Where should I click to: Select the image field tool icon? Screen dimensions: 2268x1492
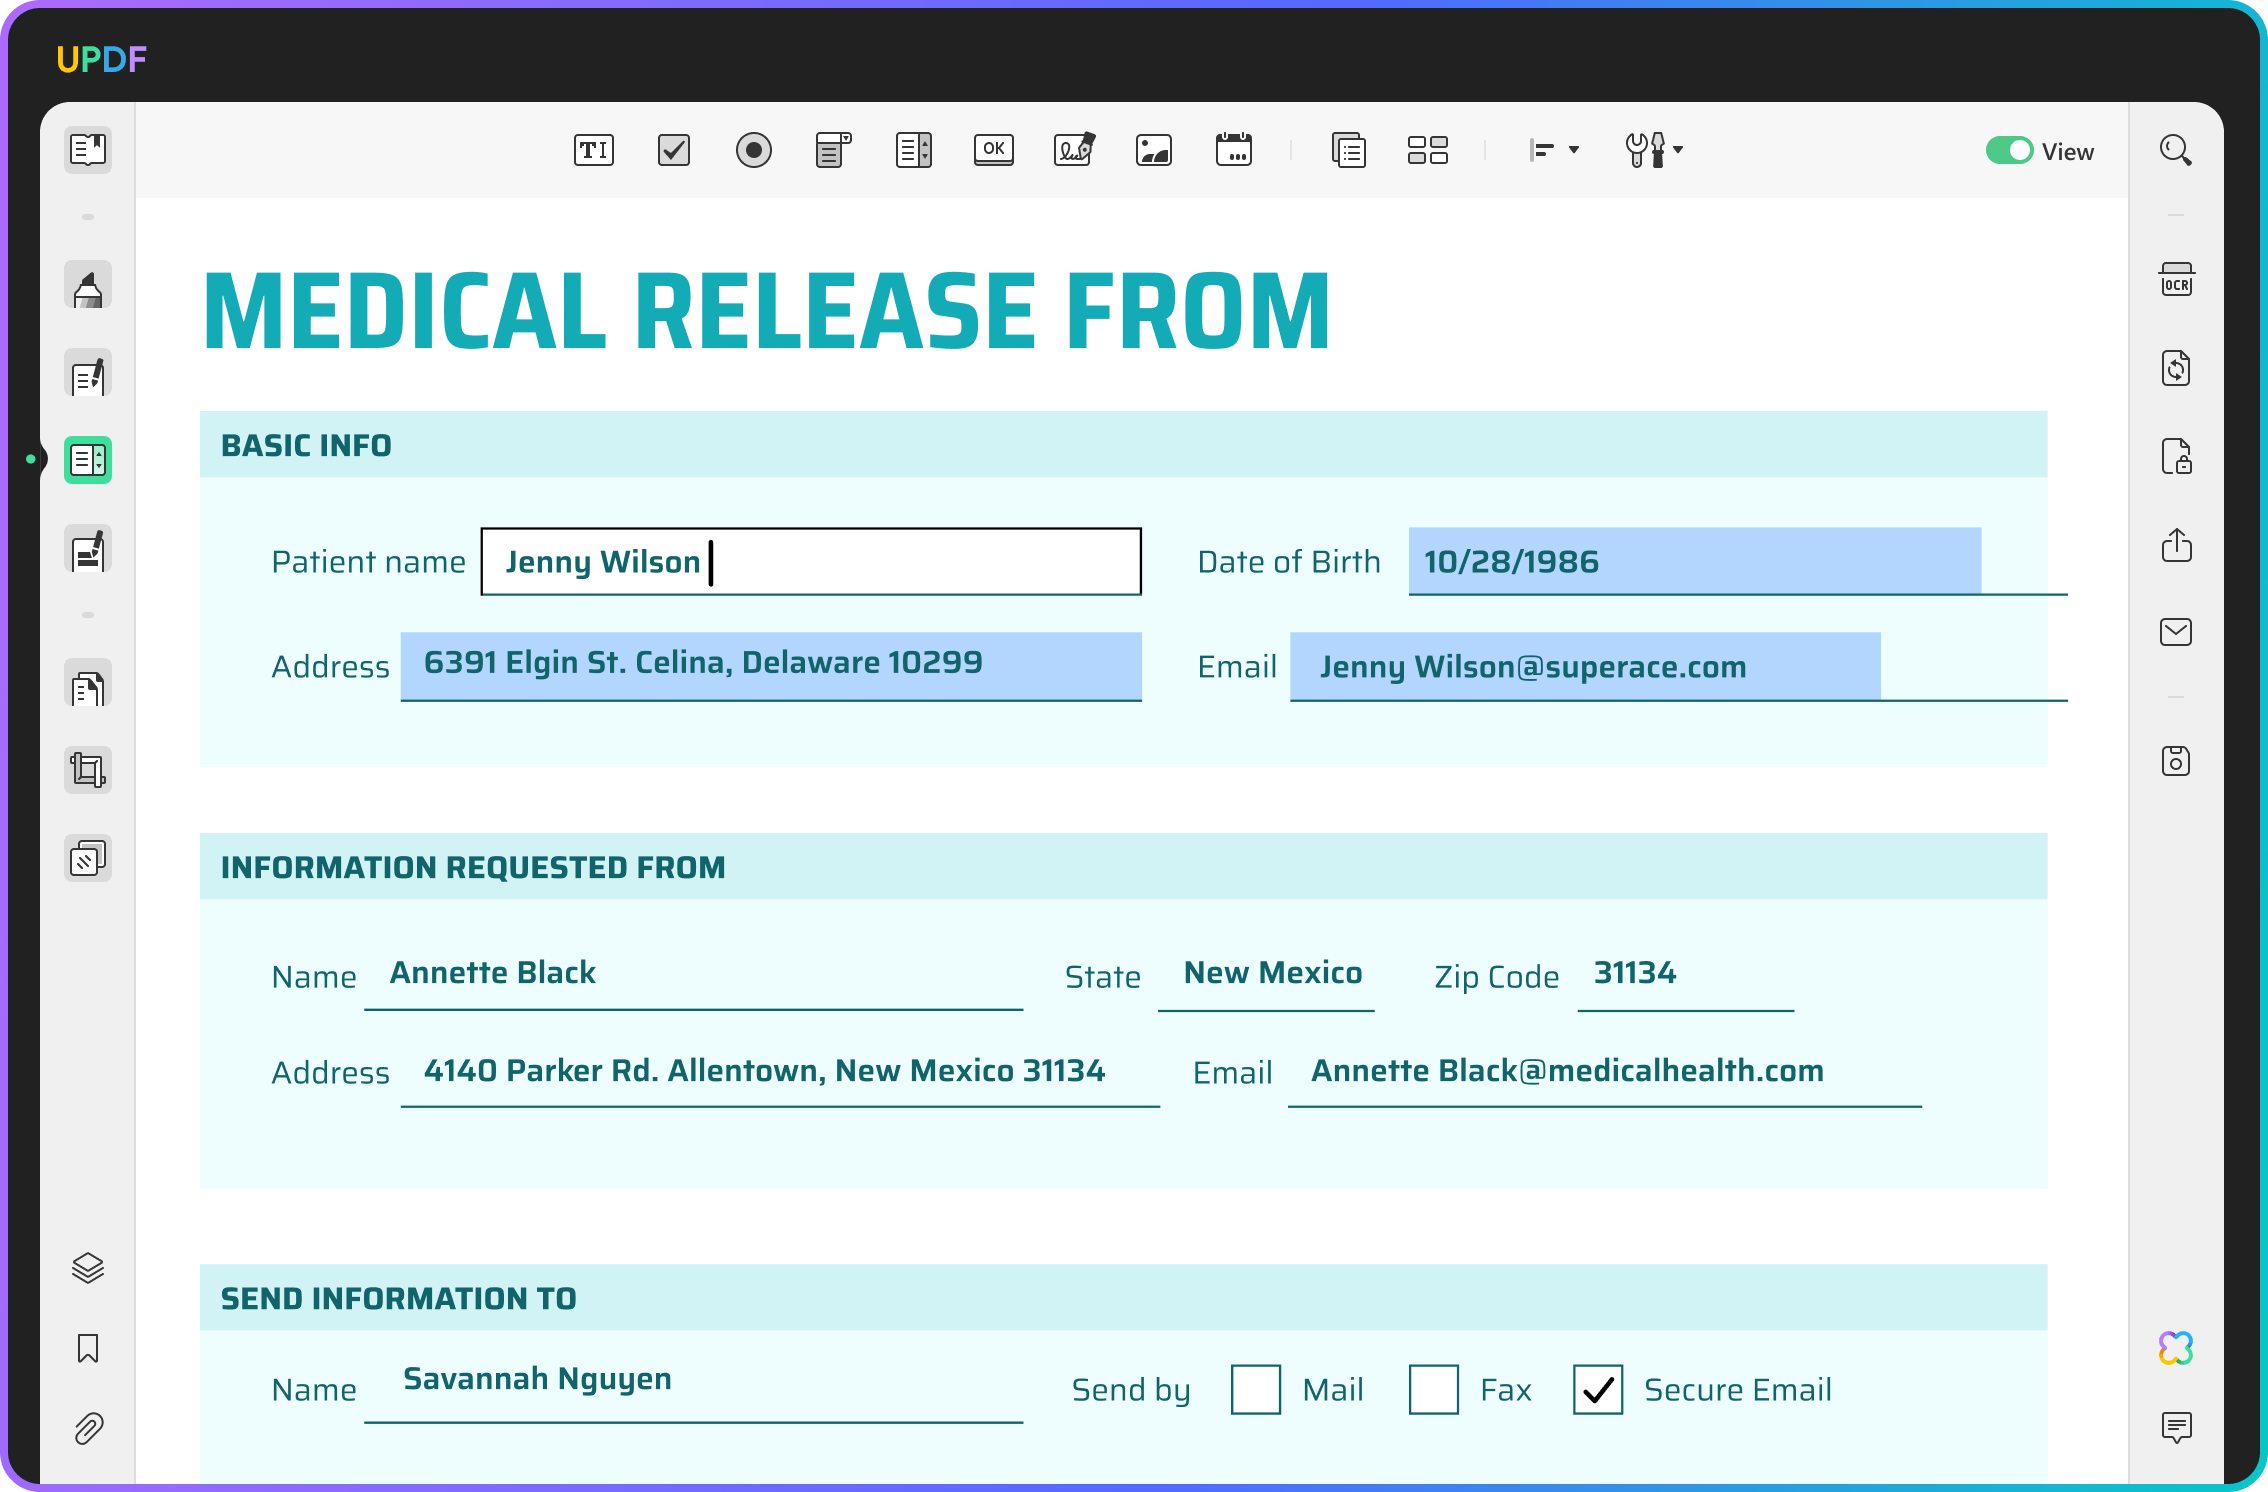point(1154,150)
